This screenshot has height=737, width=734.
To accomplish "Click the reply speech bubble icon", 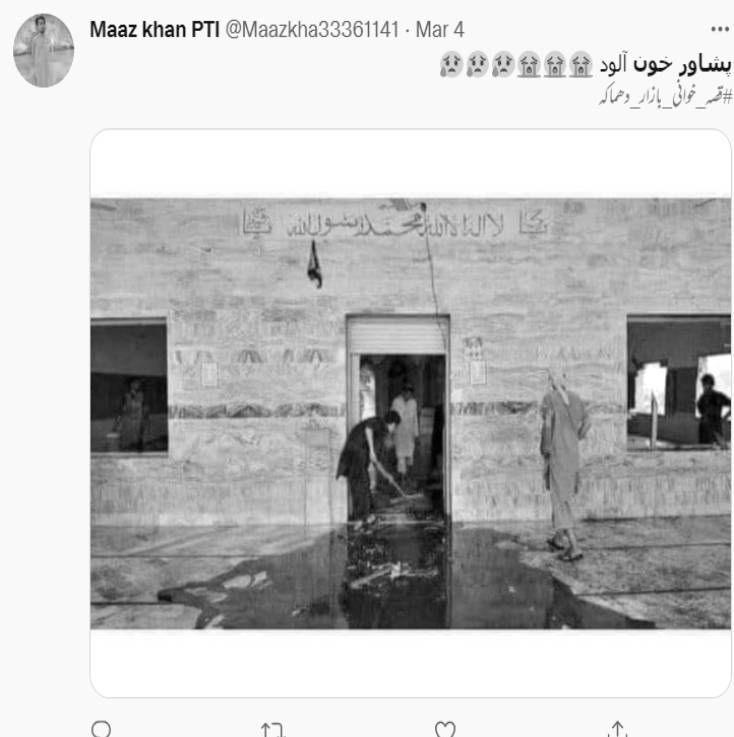I will pos(101,729).
